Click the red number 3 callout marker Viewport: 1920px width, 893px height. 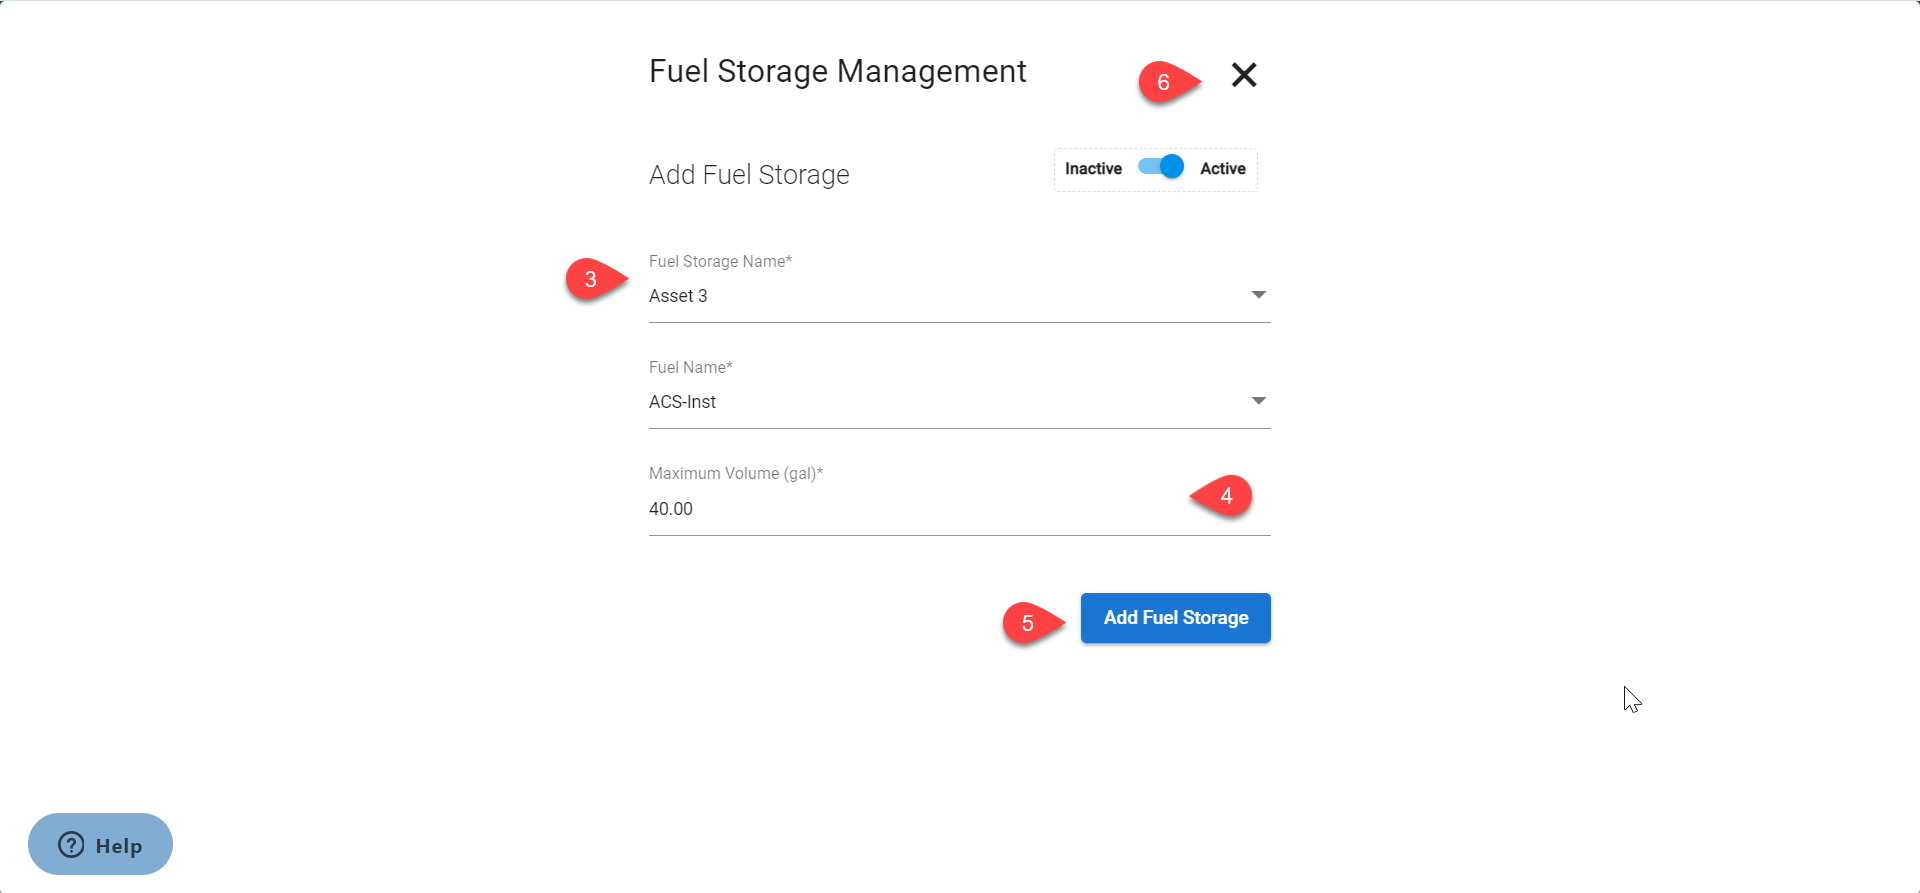pyautogui.click(x=591, y=279)
